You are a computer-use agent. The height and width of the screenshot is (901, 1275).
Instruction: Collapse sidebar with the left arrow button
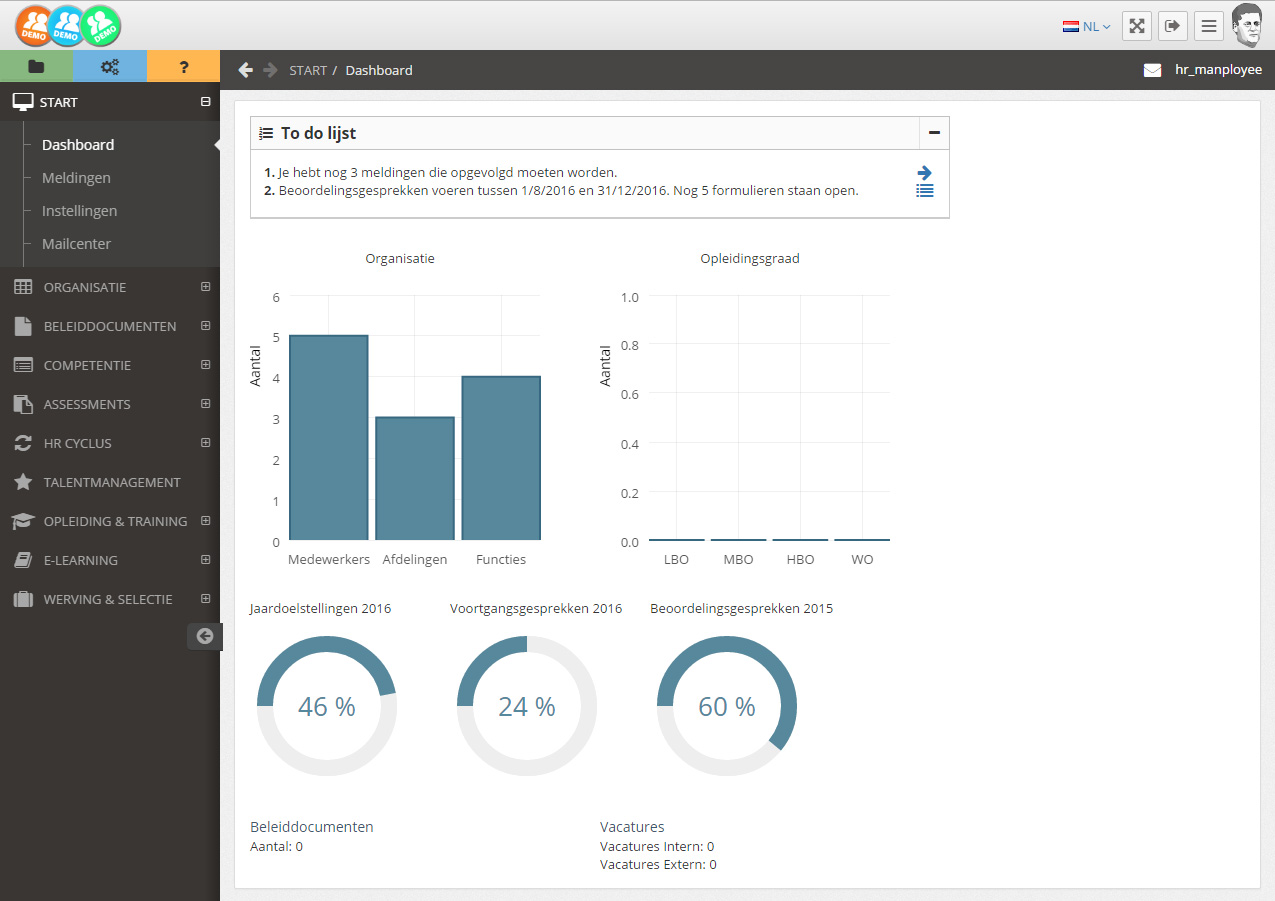(204, 636)
